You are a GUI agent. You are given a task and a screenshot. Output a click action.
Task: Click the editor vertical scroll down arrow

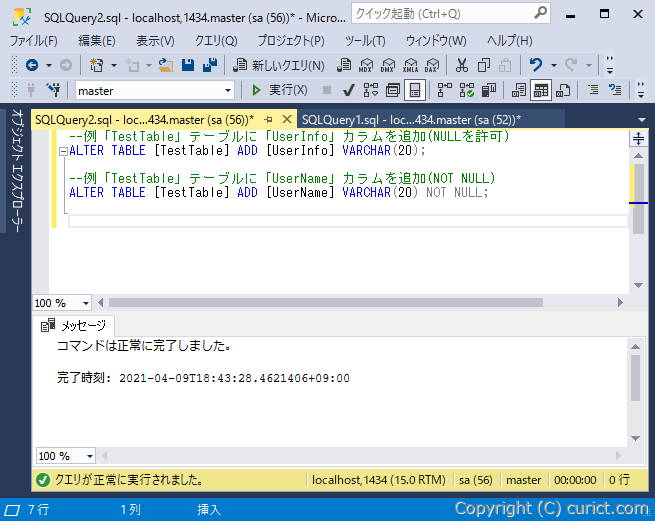tap(638, 285)
